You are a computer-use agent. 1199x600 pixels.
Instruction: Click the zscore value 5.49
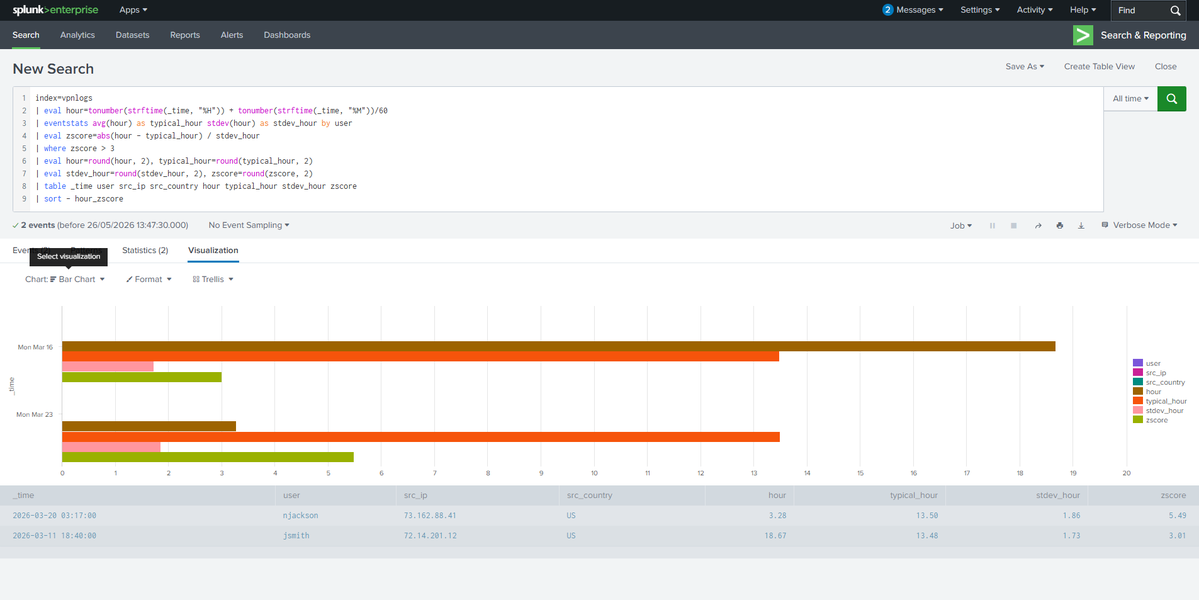pyautogui.click(x=1177, y=515)
